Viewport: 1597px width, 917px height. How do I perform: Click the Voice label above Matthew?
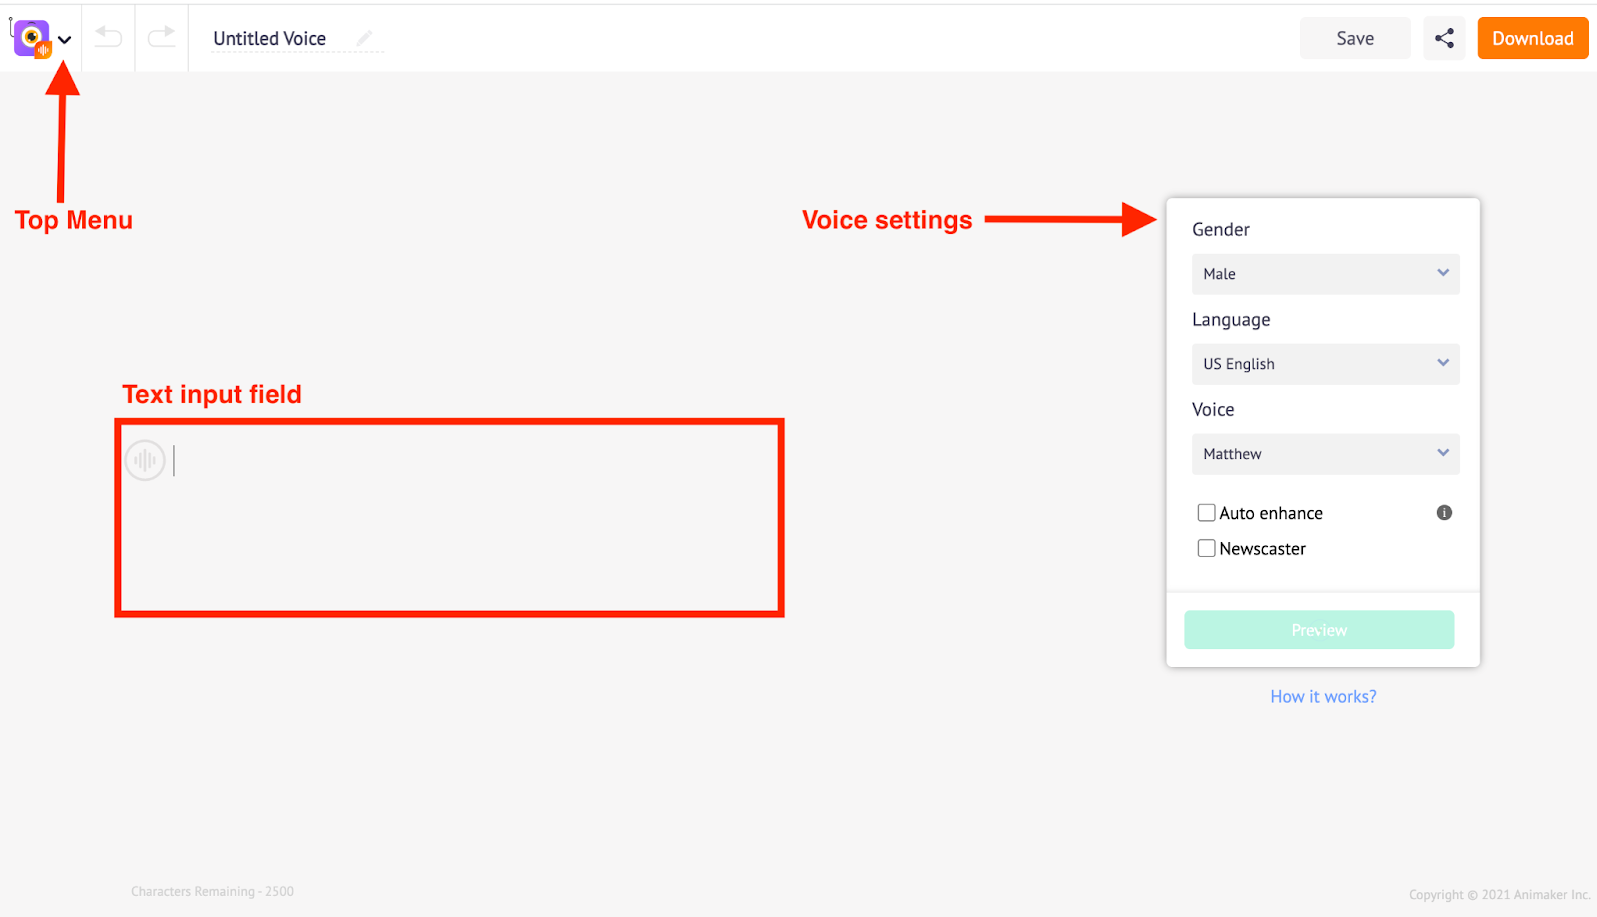[1213, 409]
